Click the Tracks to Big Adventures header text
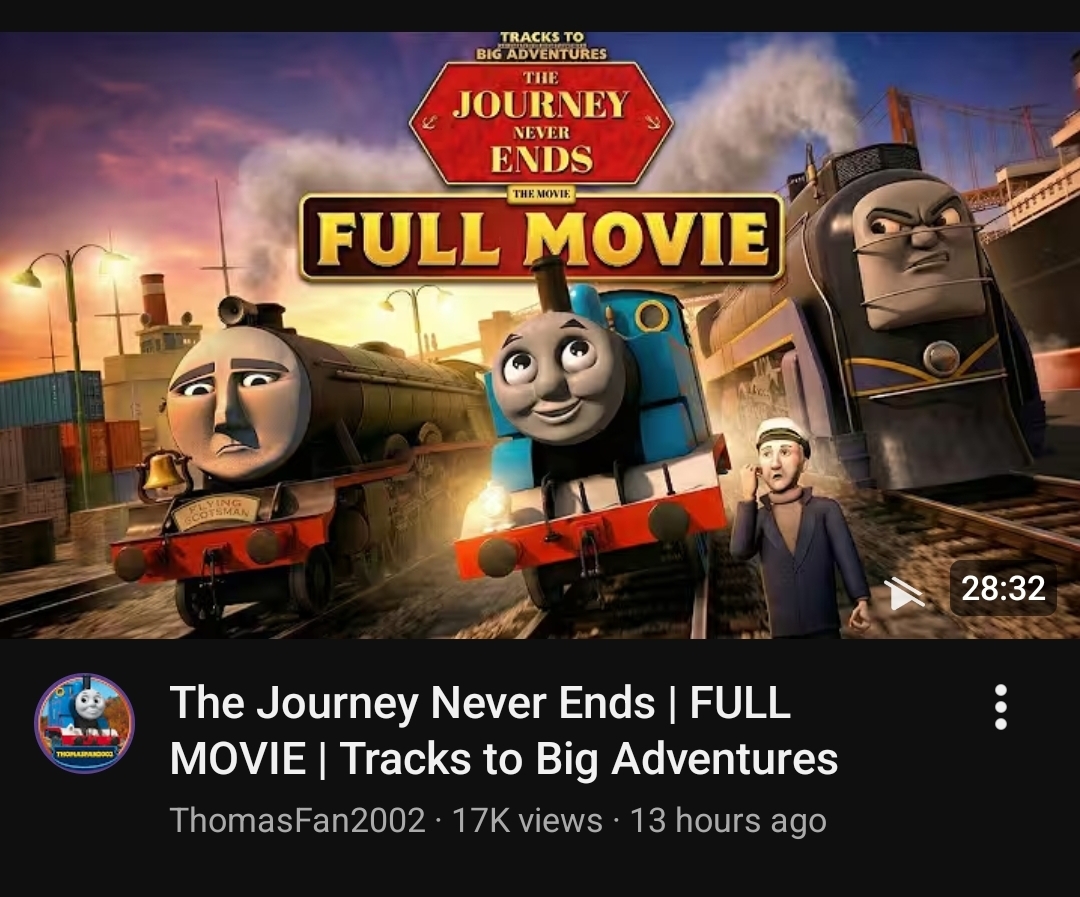Viewport: 1080px width, 897px height. [x=541, y=45]
